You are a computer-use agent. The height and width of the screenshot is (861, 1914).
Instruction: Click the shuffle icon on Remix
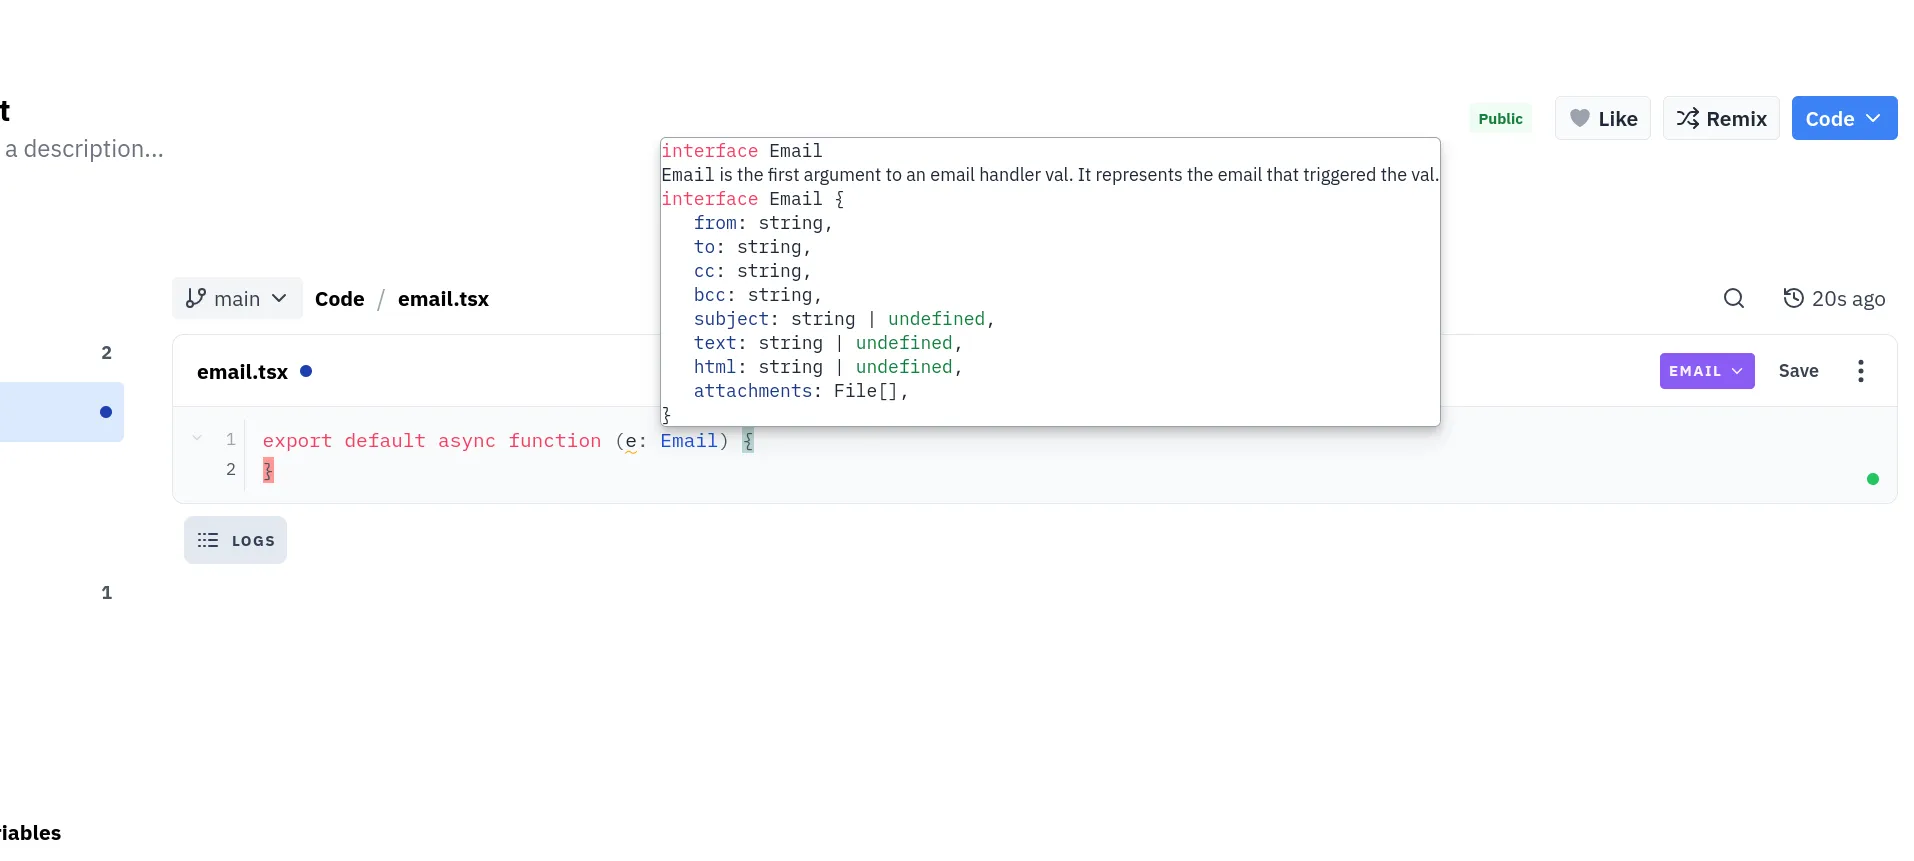pyautogui.click(x=1687, y=118)
